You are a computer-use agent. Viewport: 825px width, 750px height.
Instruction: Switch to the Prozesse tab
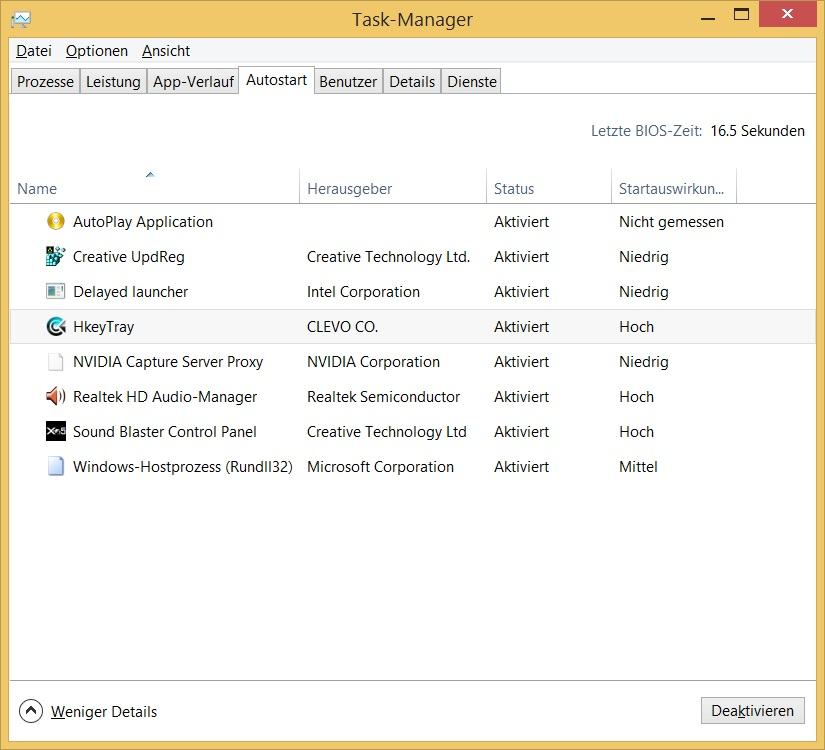45,82
